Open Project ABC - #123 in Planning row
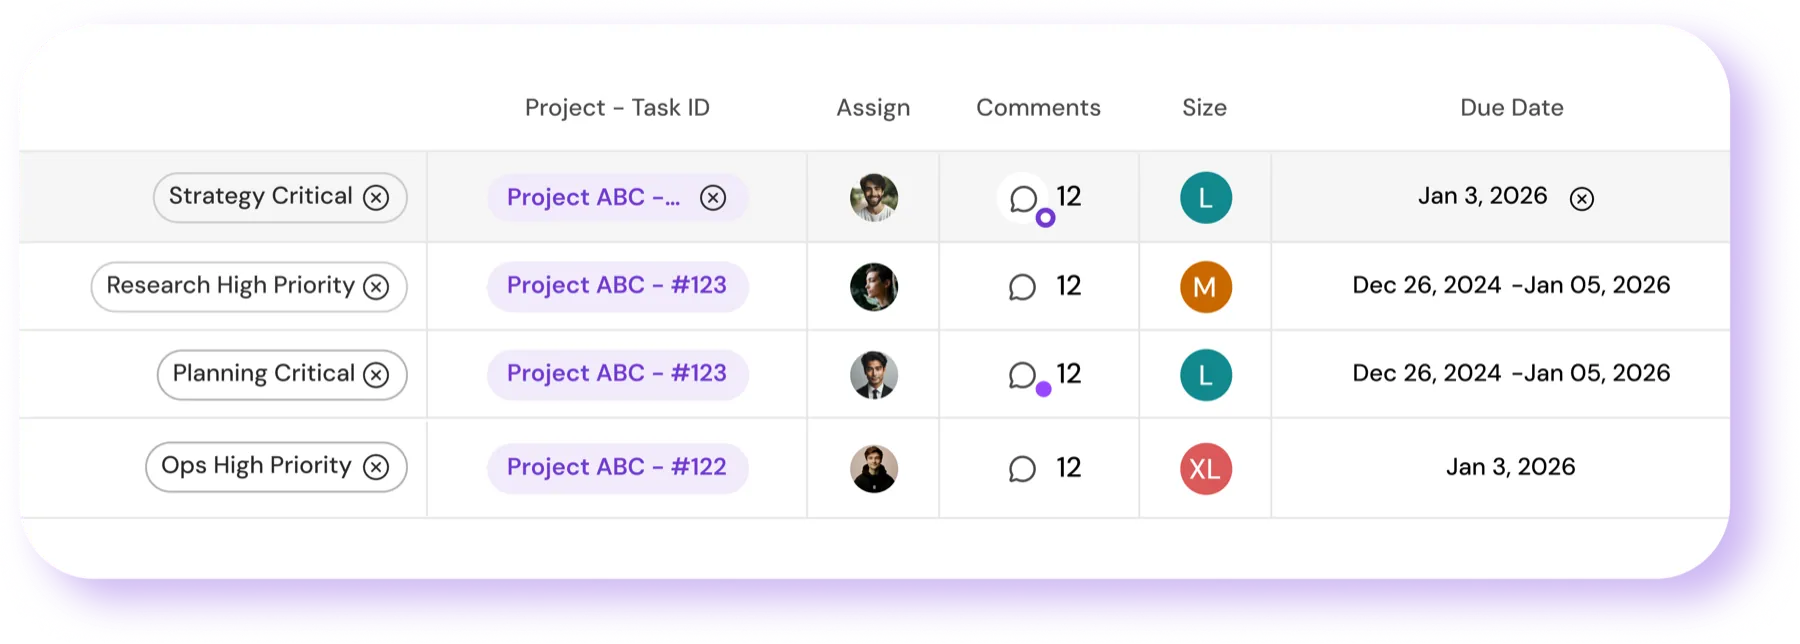1800x644 pixels. click(x=617, y=374)
